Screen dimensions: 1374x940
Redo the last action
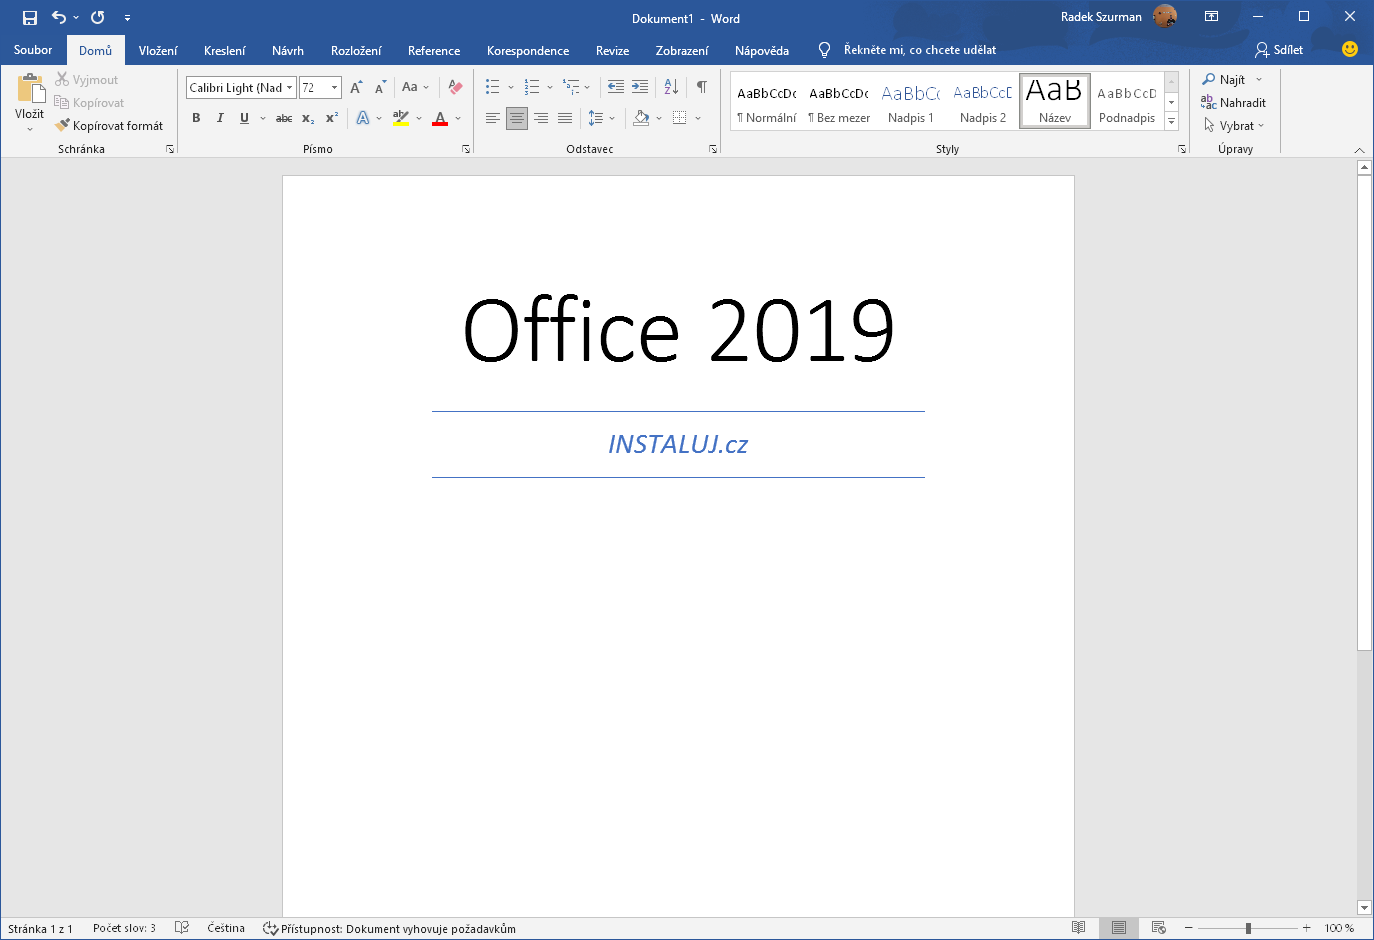pos(97,17)
